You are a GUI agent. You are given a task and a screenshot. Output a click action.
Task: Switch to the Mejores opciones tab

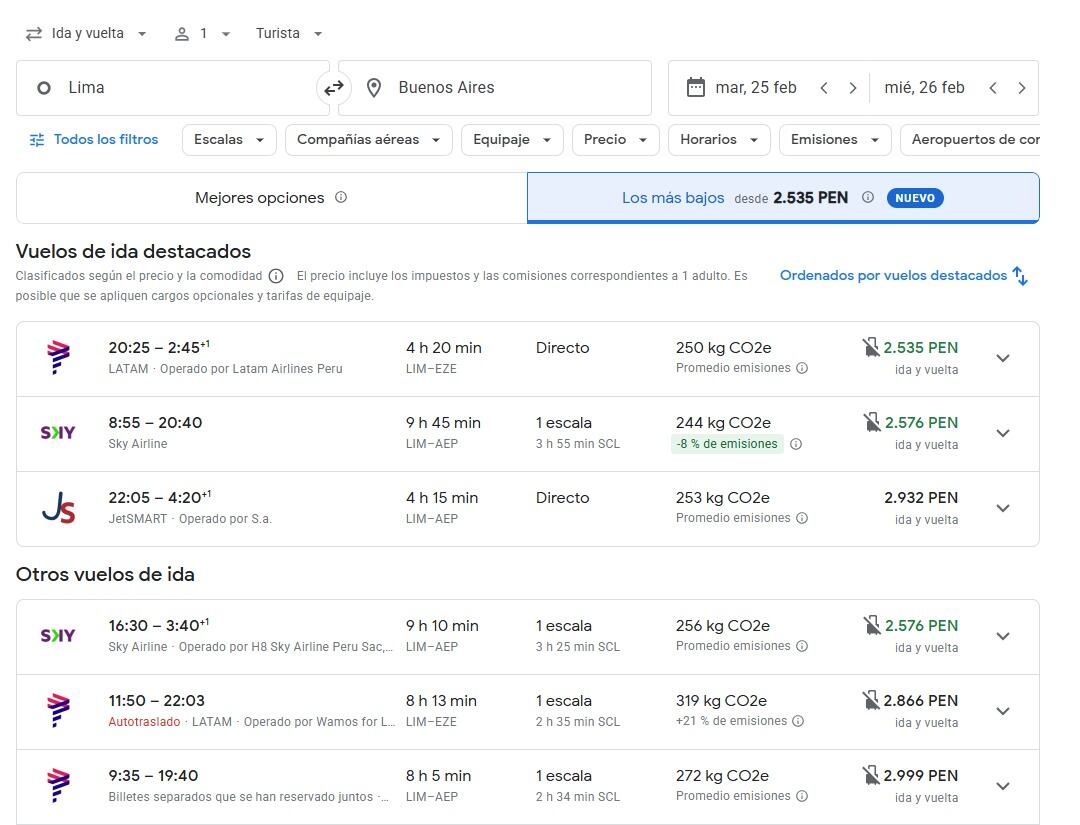click(x=271, y=198)
